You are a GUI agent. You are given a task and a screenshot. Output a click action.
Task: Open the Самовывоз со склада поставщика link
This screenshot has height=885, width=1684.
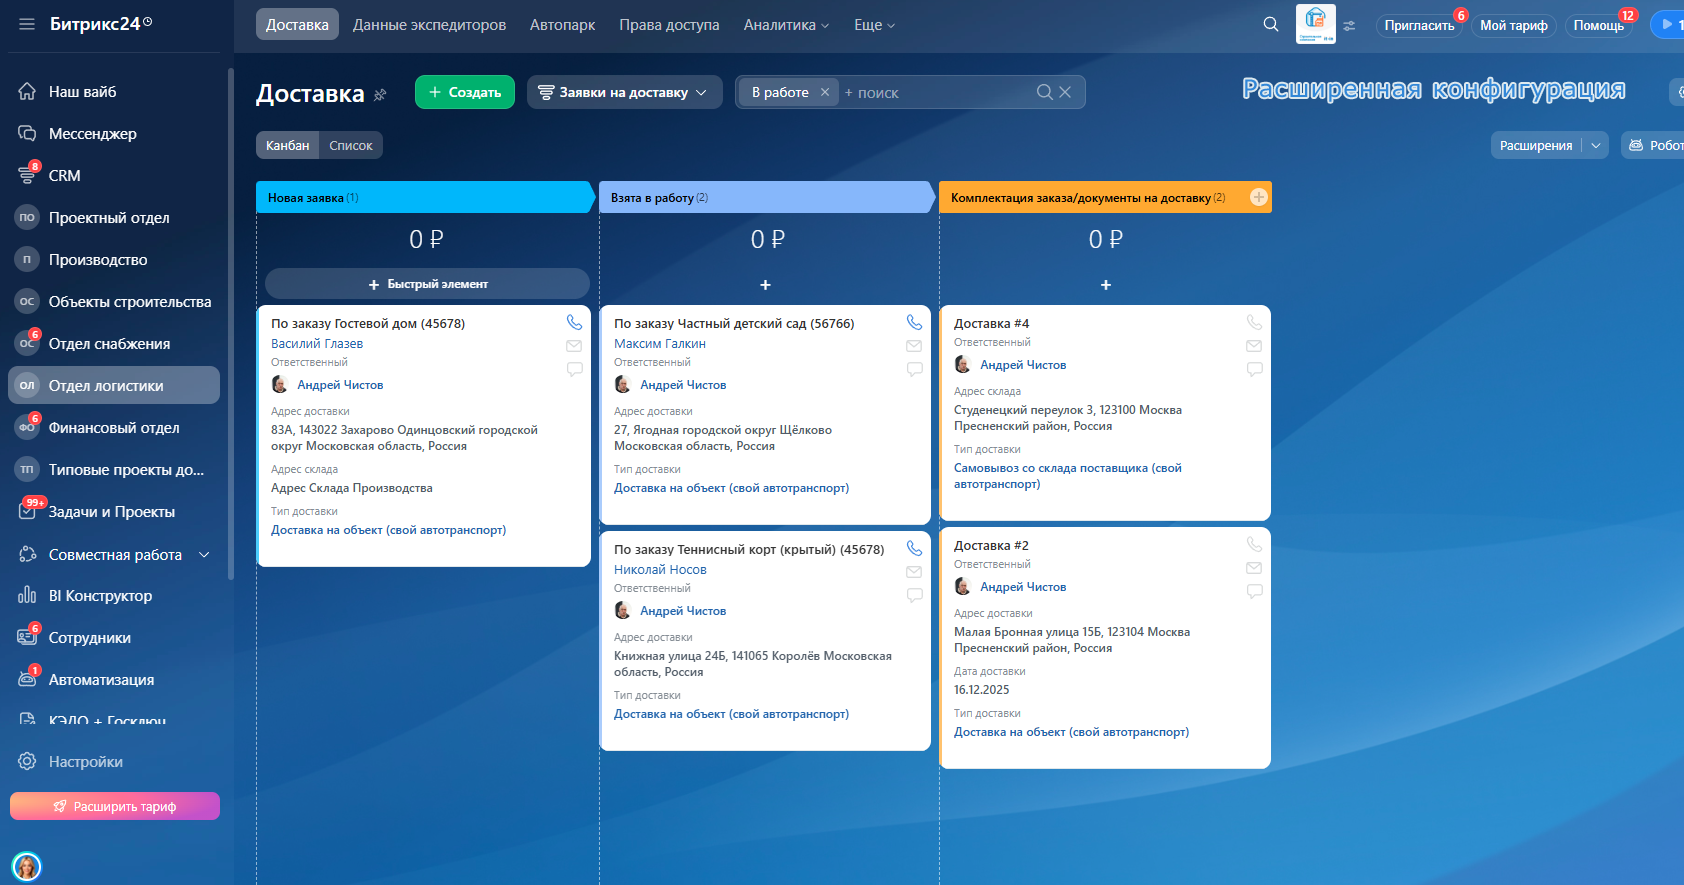coord(1068,475)
